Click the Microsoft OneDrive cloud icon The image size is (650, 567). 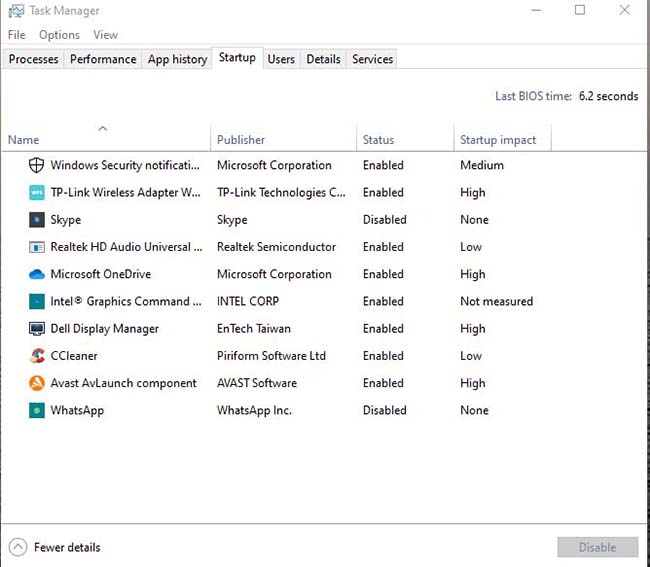point(36,274)
